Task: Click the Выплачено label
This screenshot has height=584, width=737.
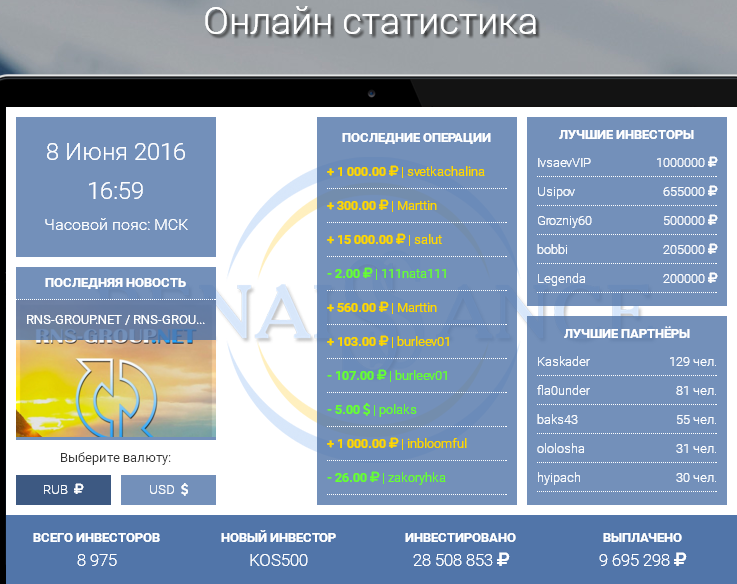Action: coord(642,537)
